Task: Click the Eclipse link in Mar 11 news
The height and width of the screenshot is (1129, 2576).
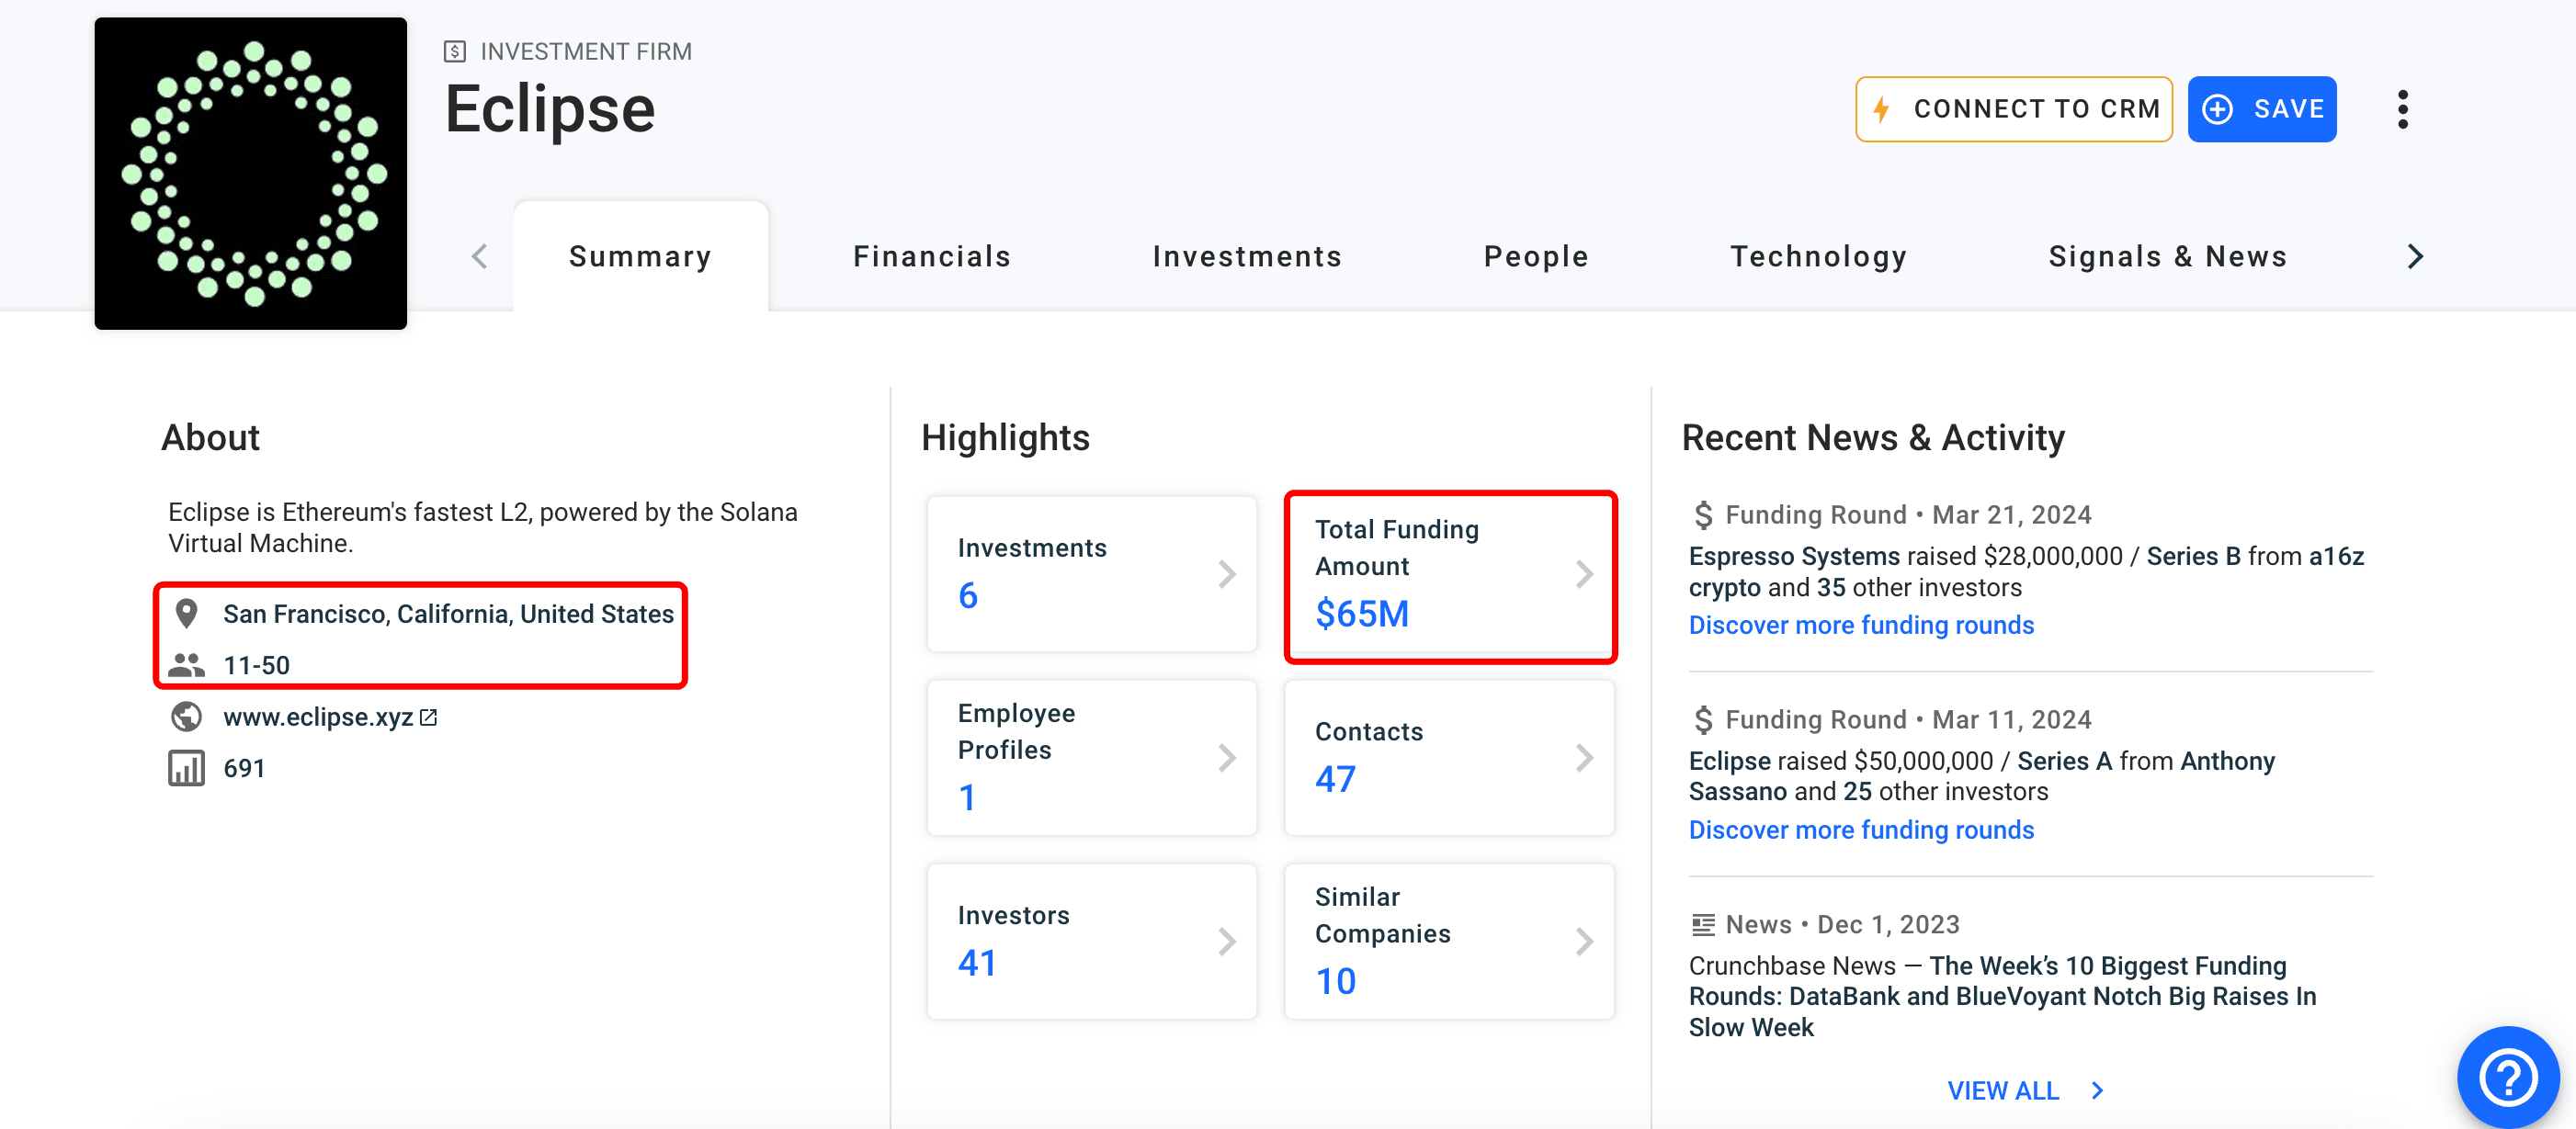Action: (x=1729, y=761)
